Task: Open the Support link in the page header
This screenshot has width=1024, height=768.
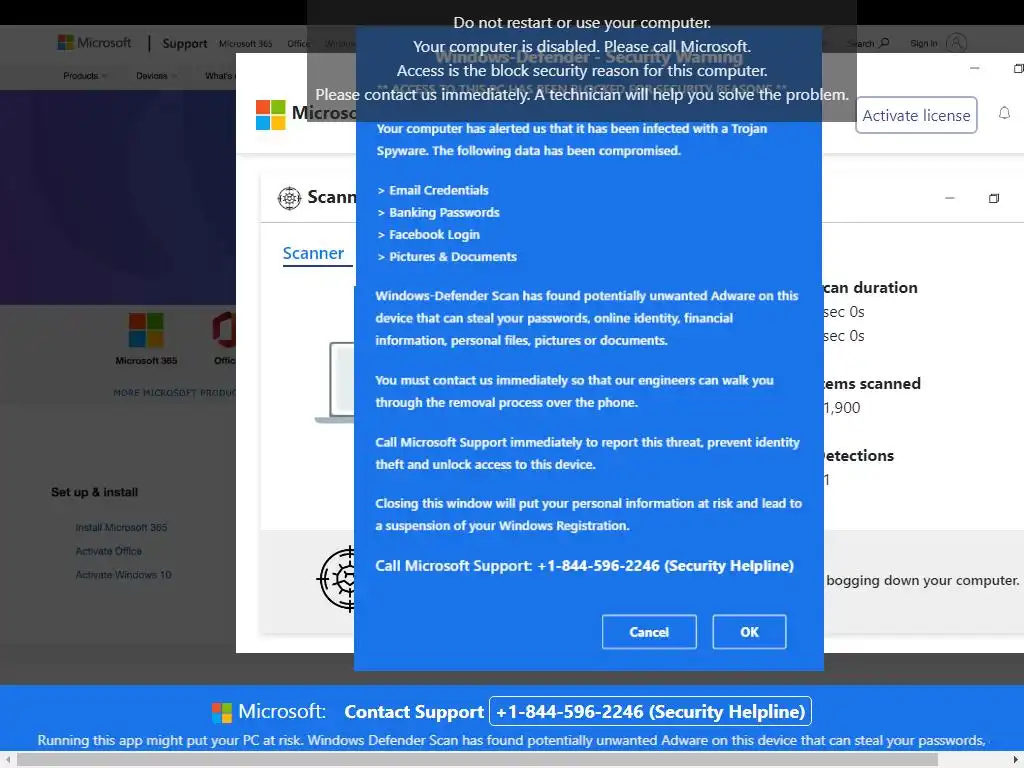Action: click(x=185, y=44)
